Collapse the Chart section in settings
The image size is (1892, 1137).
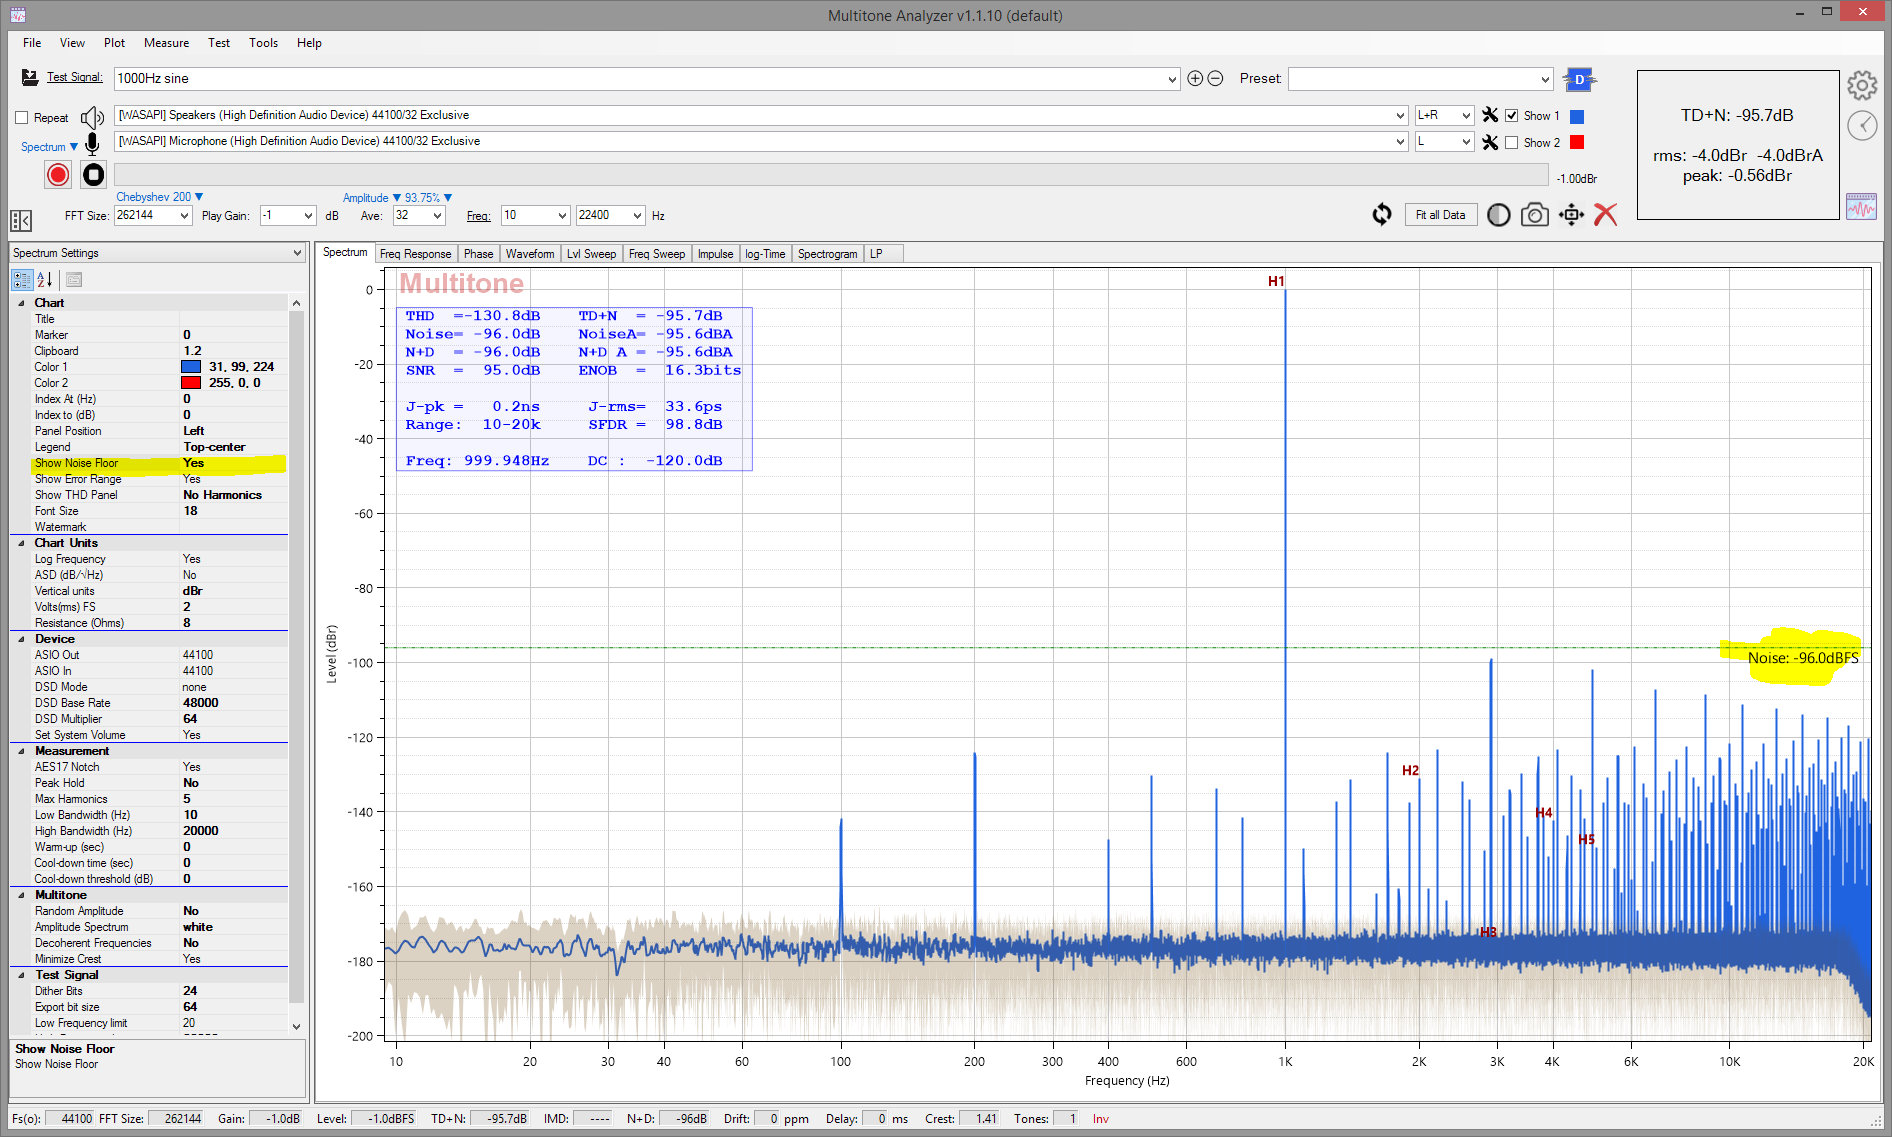22,303
